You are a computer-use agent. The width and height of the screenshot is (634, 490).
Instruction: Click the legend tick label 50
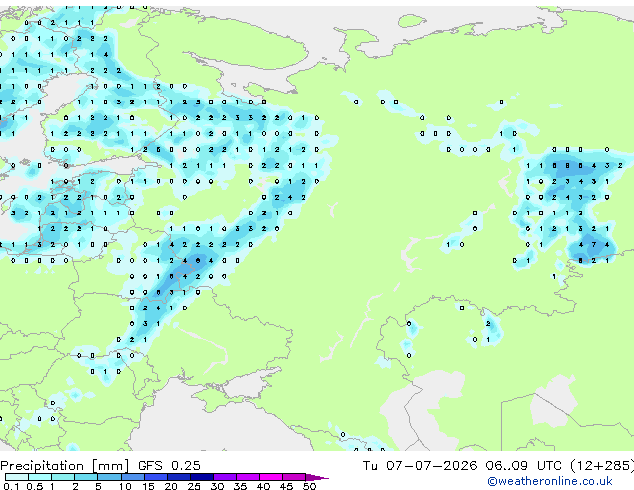coord(310,486)
